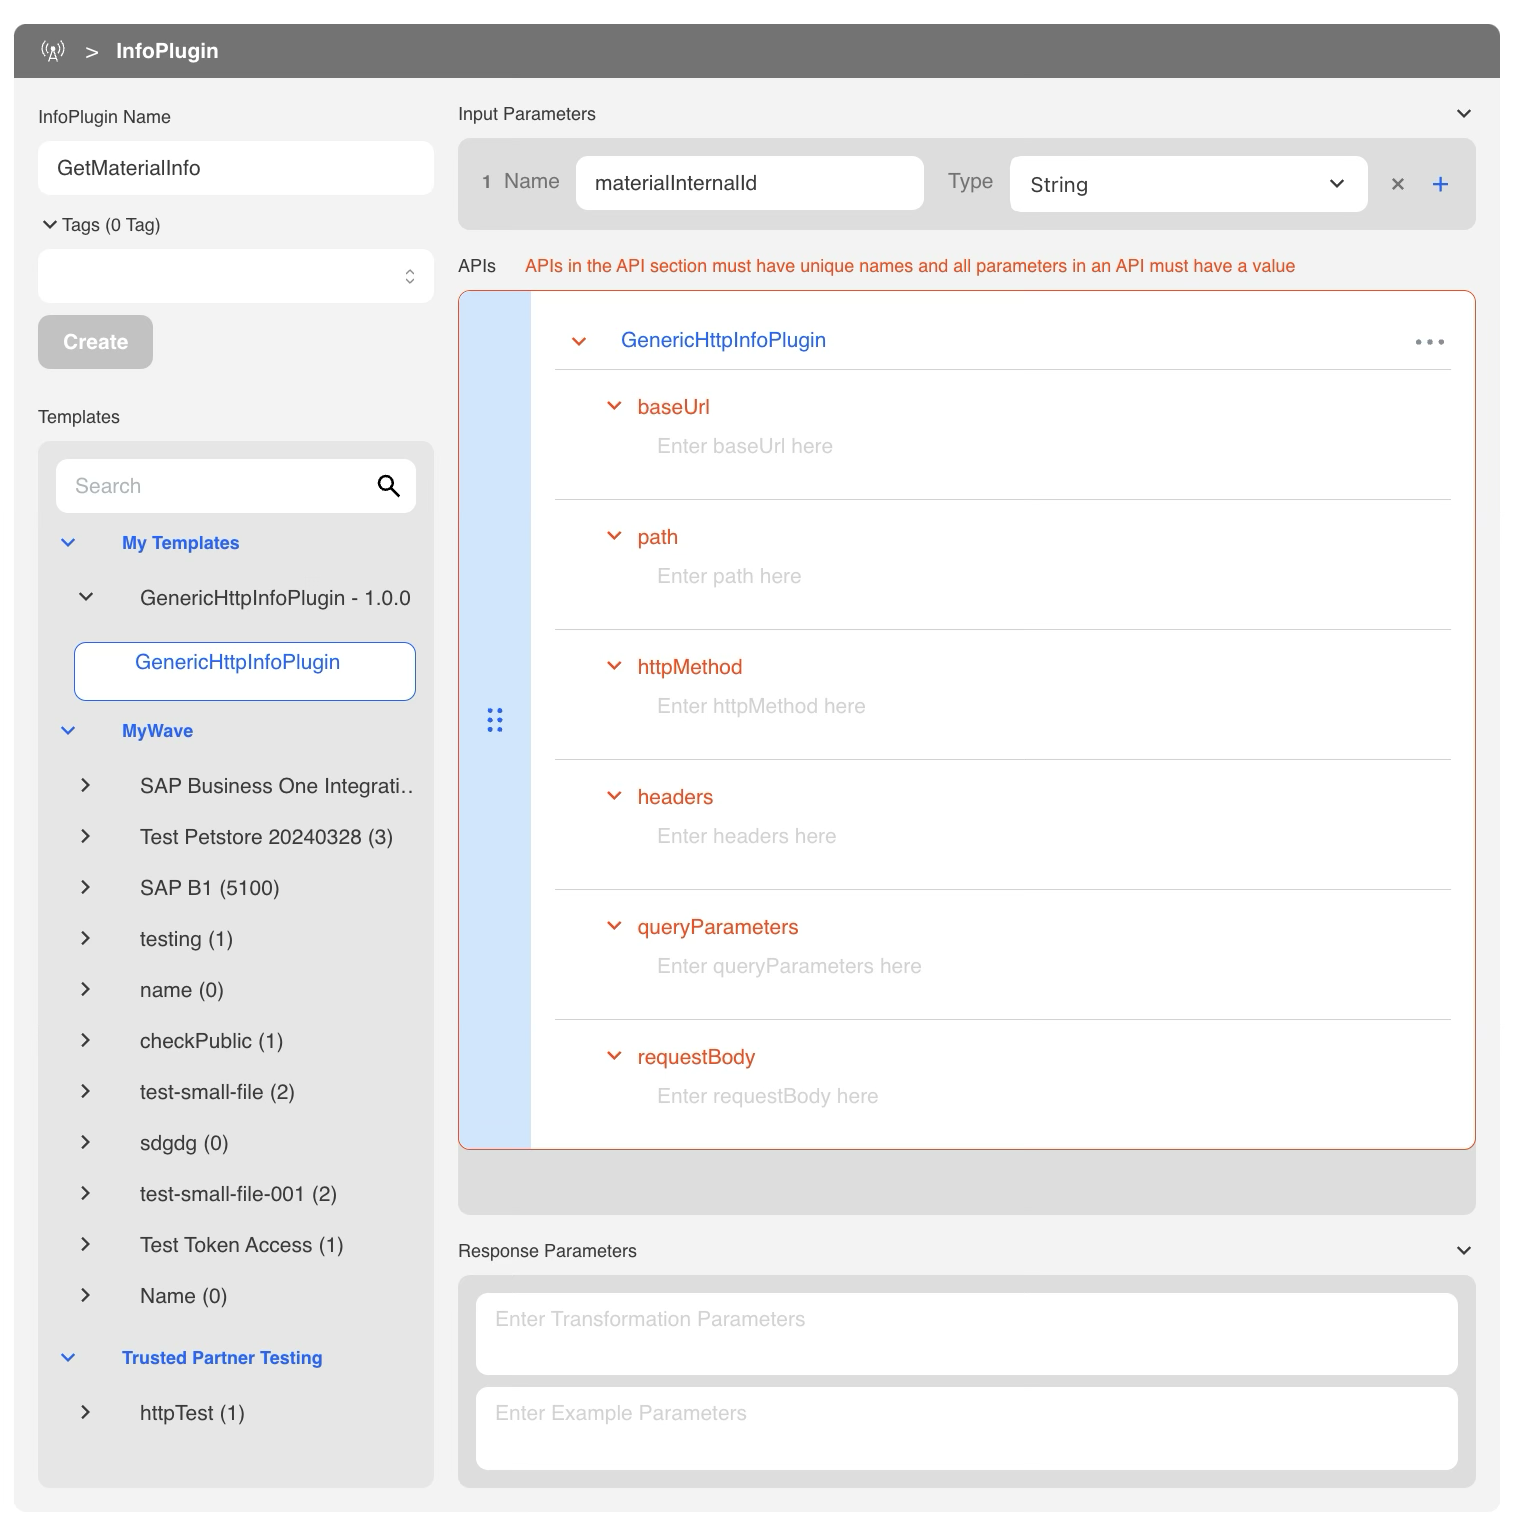Collapse the Input Parameters section

[1463, 114]
